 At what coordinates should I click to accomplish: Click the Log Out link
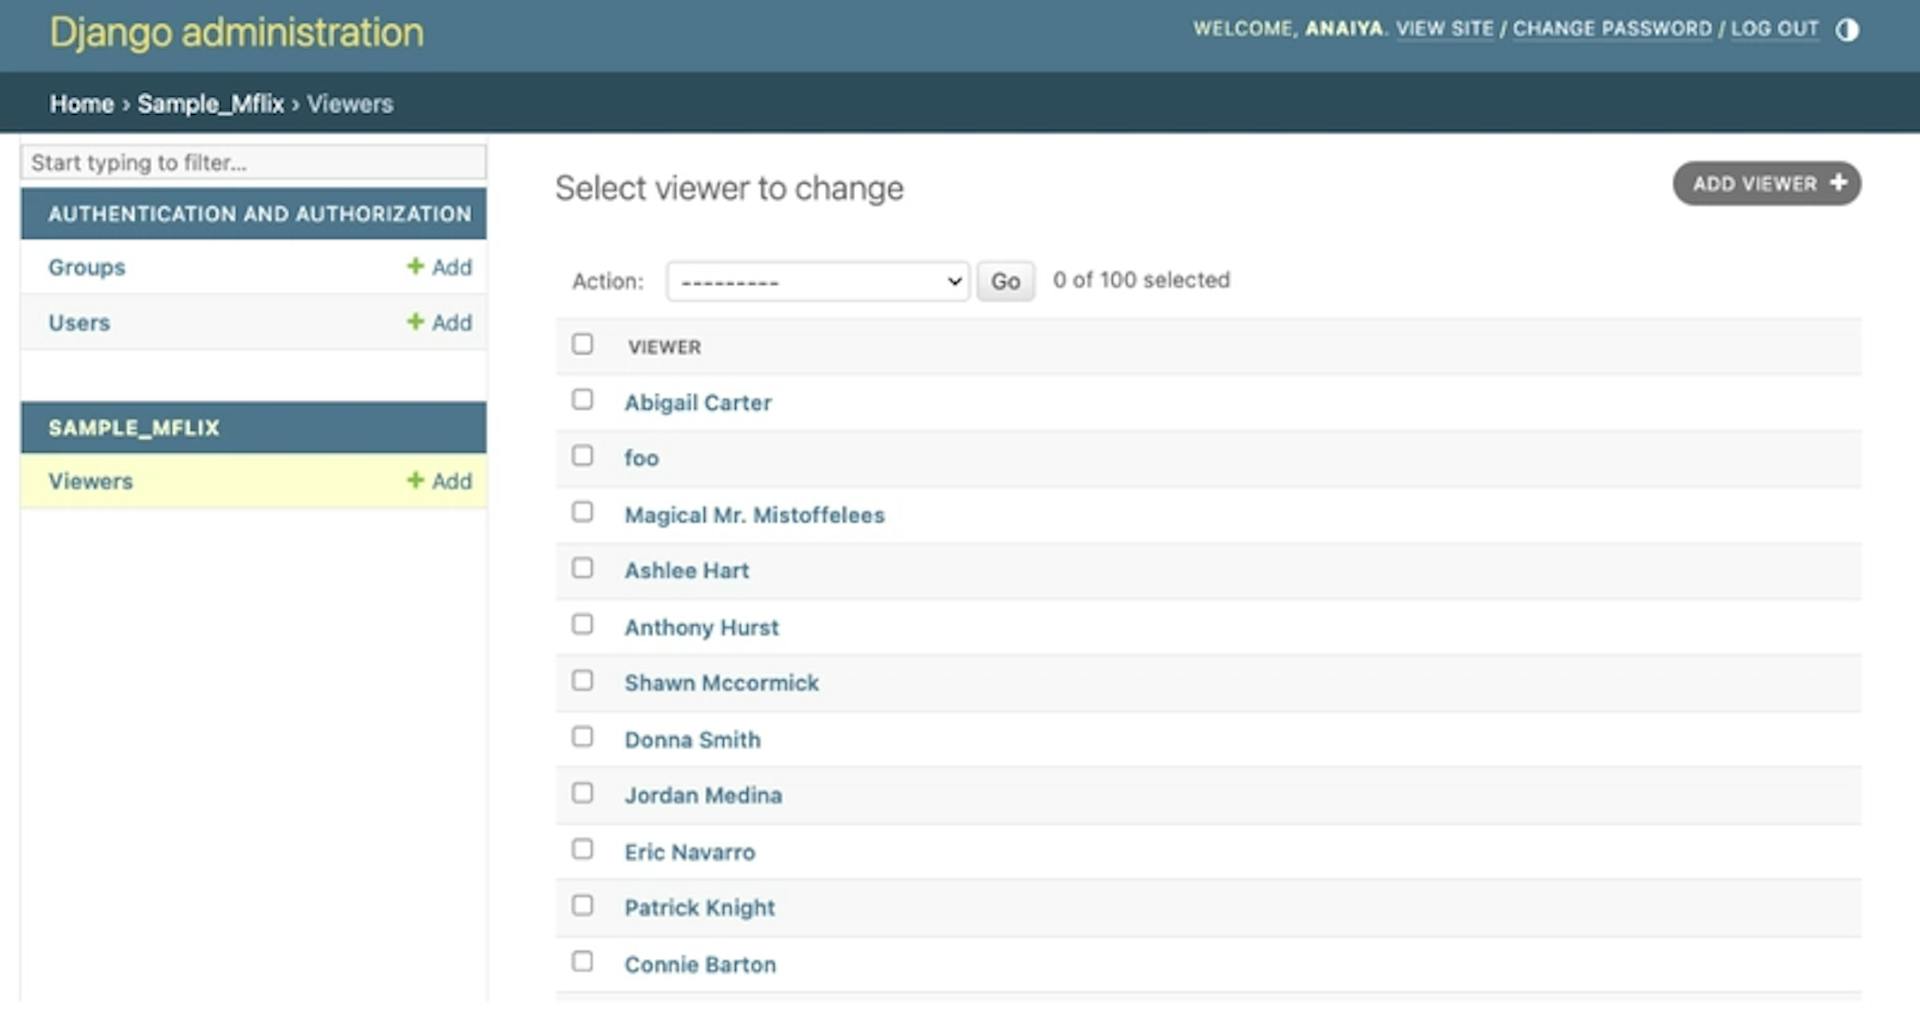coord(1774,29)
